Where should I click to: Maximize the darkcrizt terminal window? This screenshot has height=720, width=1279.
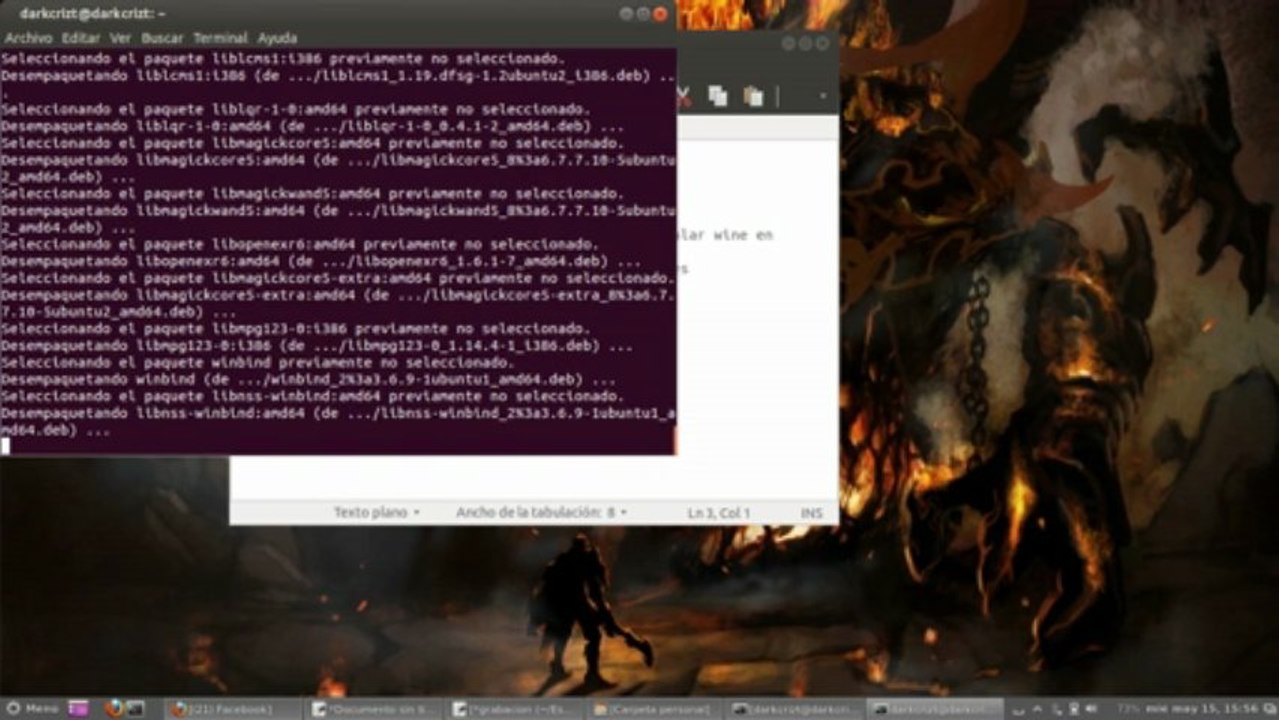[x=643, y=14]
